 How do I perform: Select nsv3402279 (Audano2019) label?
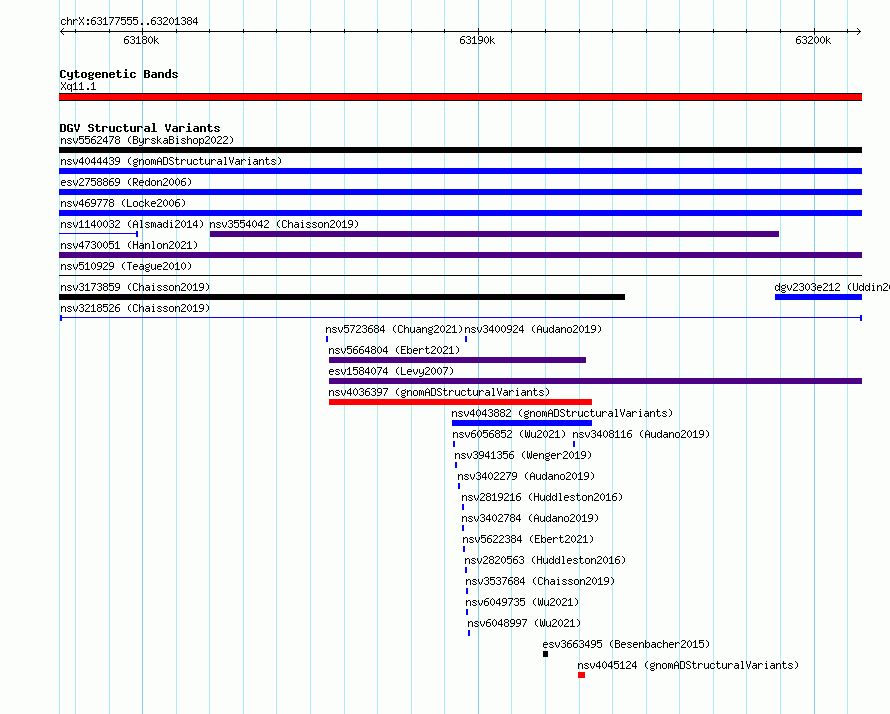pyautogui.click(x=526, y=476)
